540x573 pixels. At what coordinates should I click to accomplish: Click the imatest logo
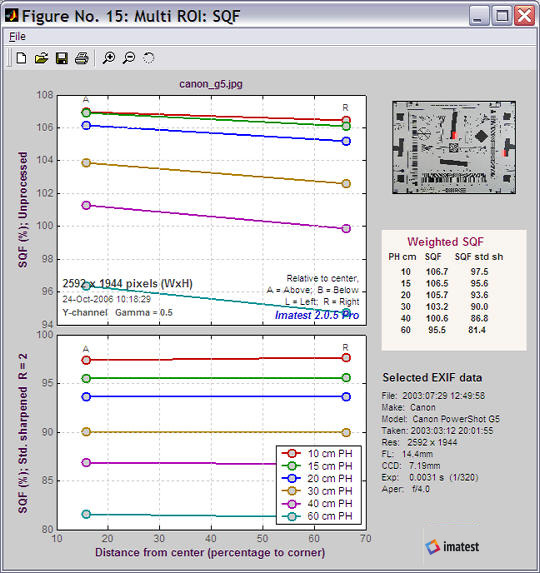click(452, 547)
